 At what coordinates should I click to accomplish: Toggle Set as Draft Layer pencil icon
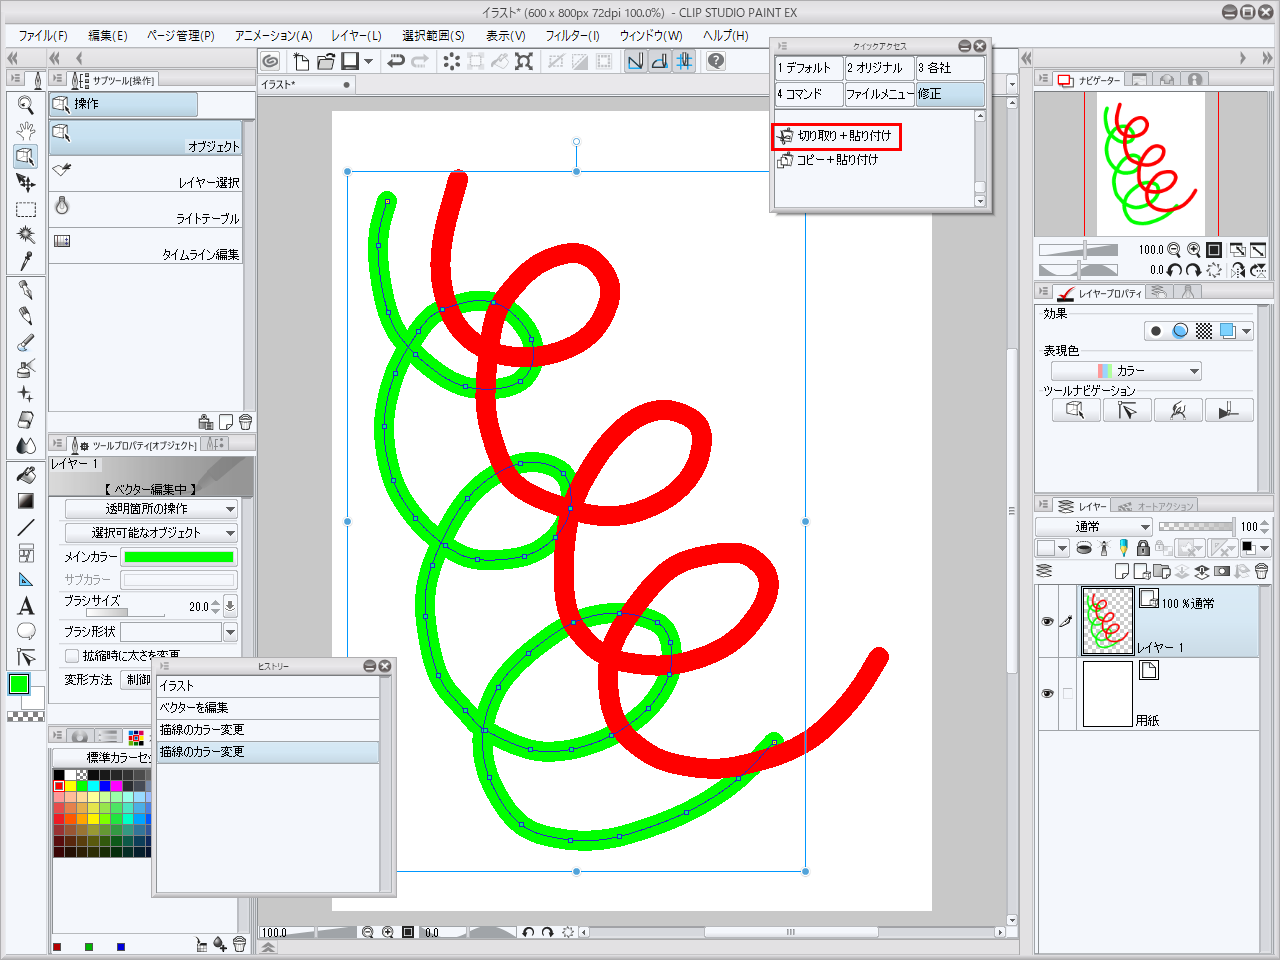click(1123, 548)
